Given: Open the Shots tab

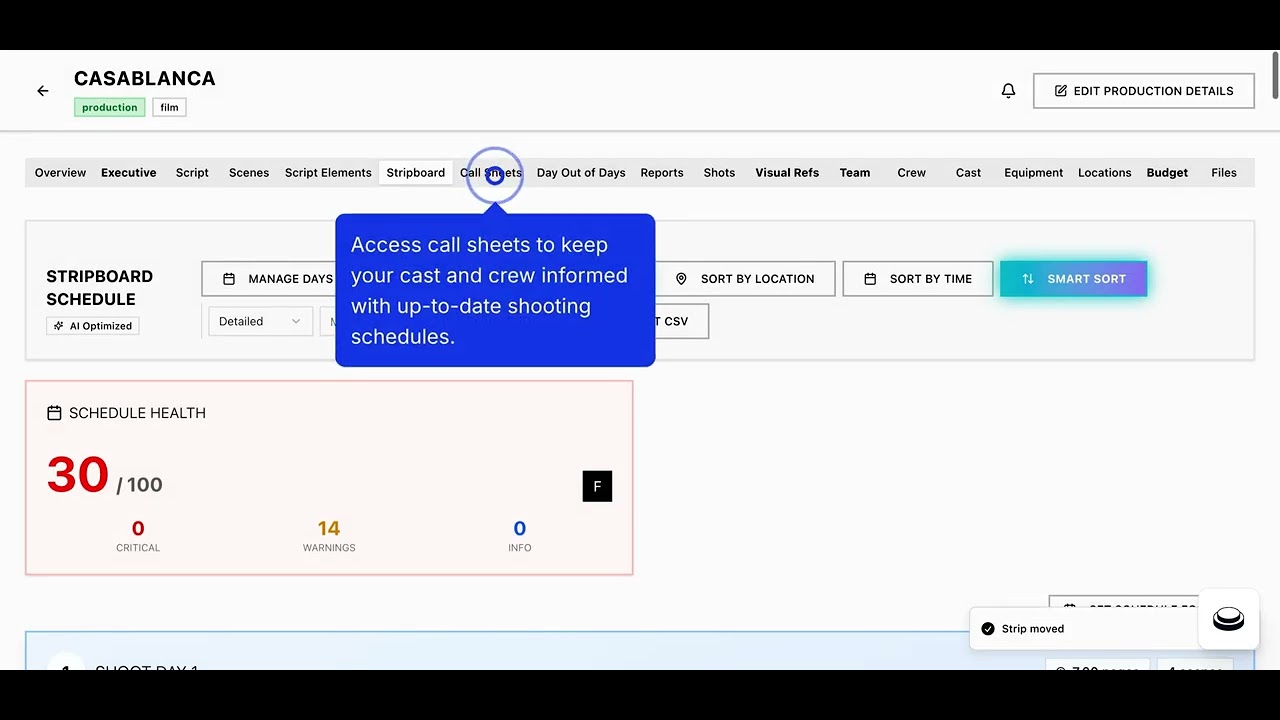Looking at the screenshot, I should click(x=719, y=173).
